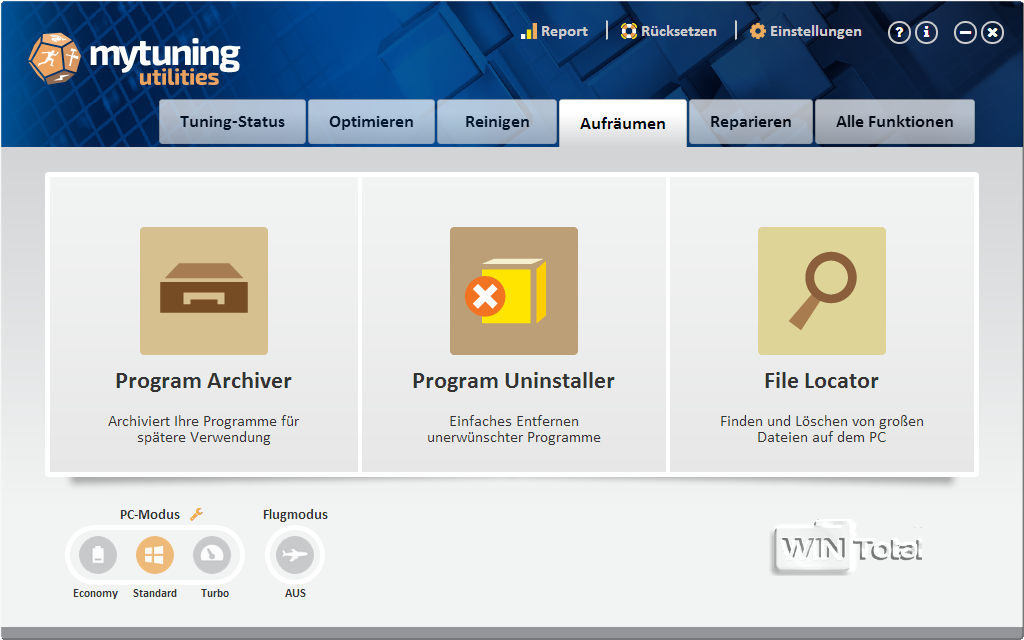Click the Turbo label text
Screen dimensions: 1024x640
tap(215, 593)
